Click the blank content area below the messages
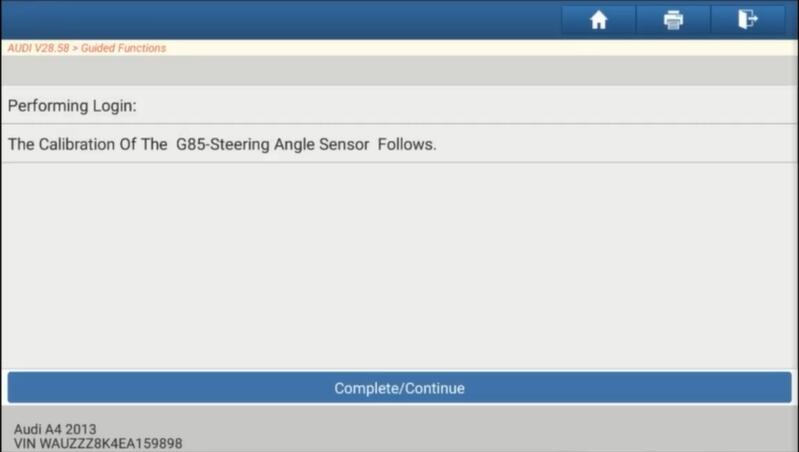 click(400, 265)
